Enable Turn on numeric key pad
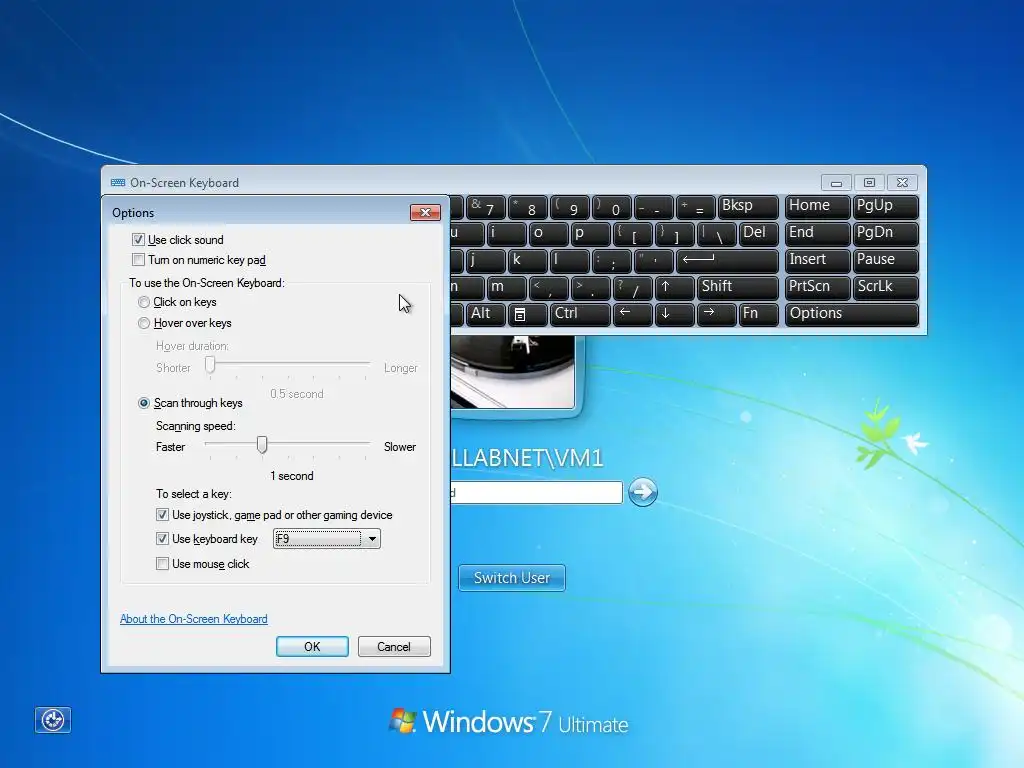The width and height of the screenshot is (1024, 768). [x=138, y=260]
